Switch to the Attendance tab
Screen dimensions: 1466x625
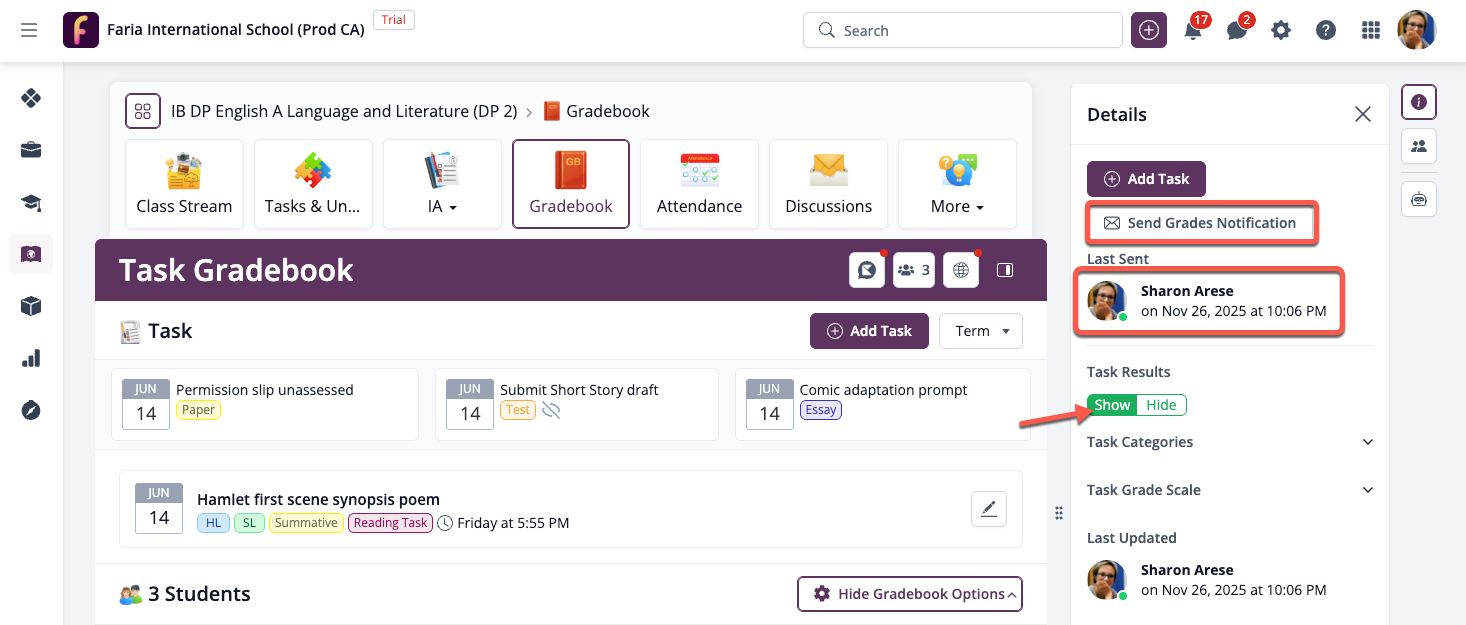point(699,184)
